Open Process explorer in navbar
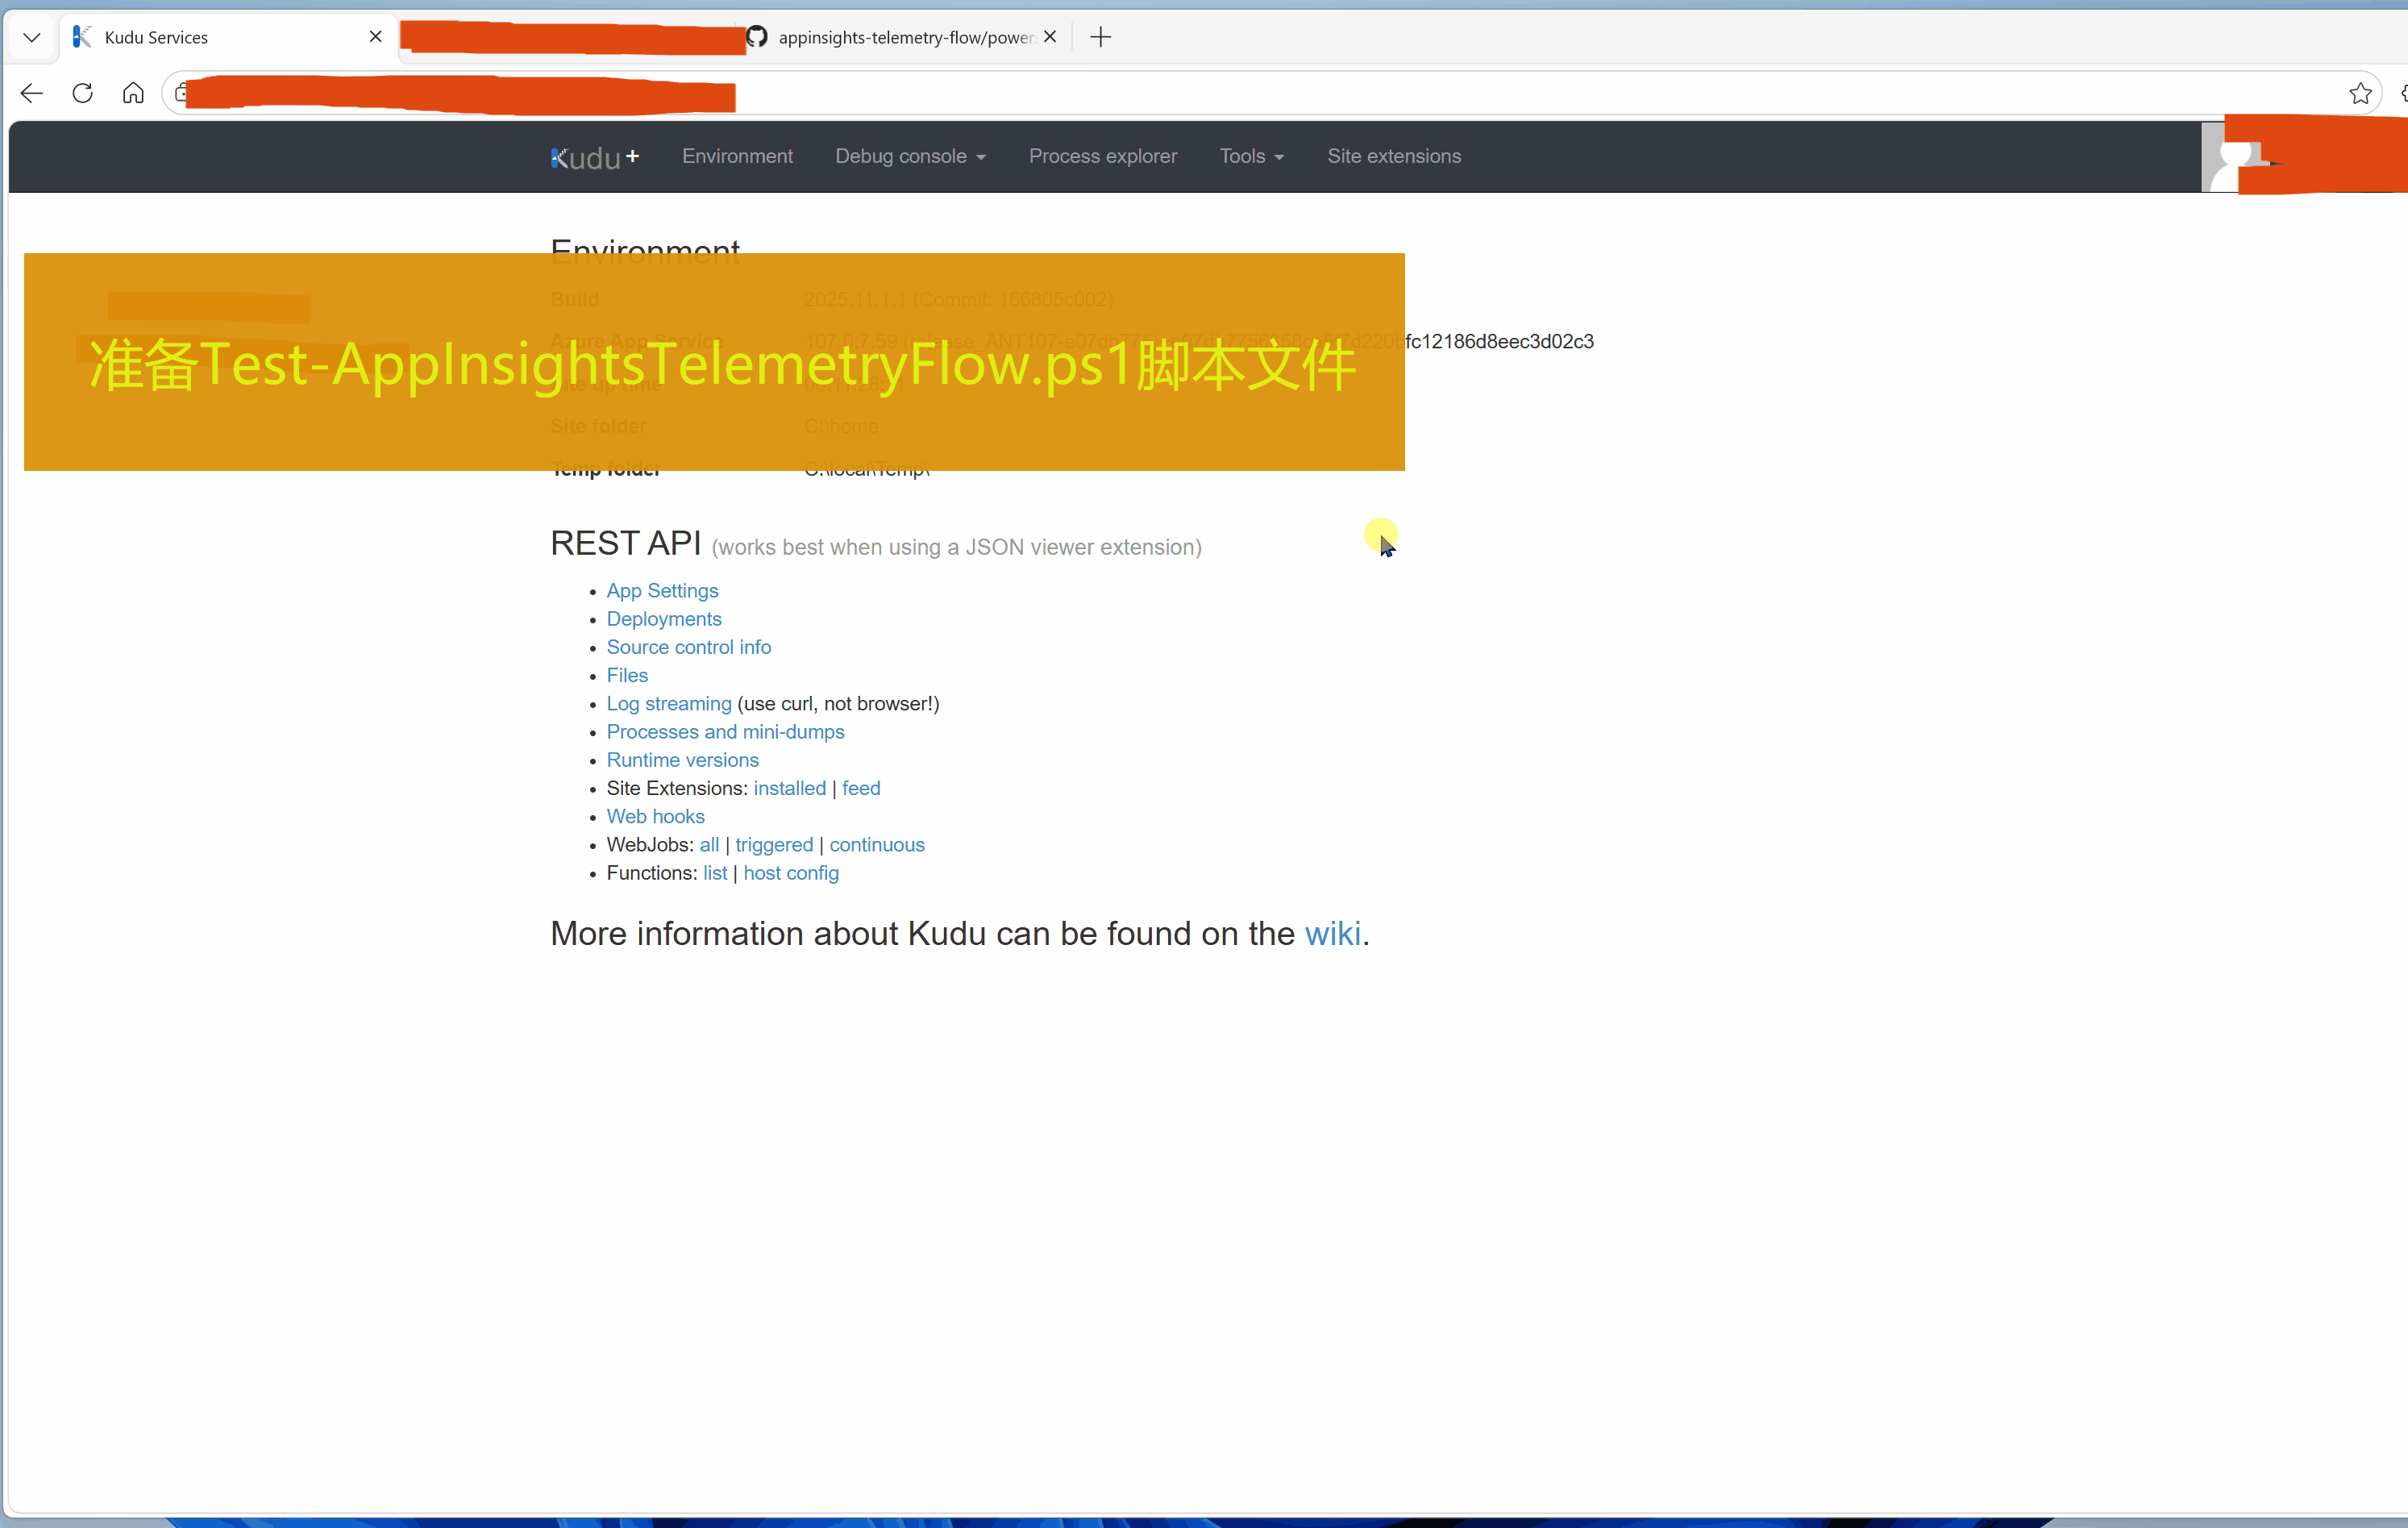2408x1528 pixels. pyautogui.click(x=1102, y=157)
